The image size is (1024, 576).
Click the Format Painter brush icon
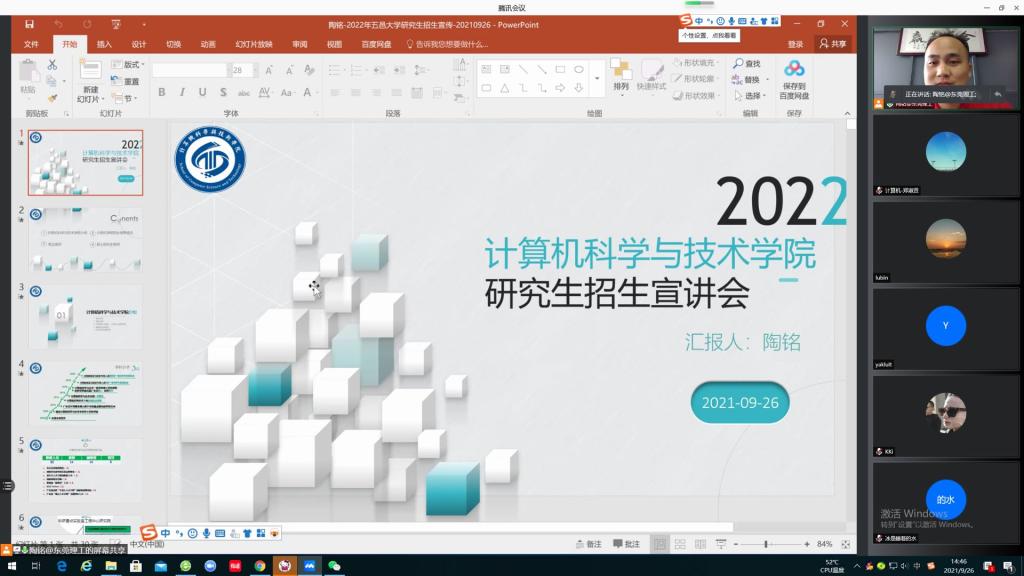pyautogui.click(x=52, y=98)
